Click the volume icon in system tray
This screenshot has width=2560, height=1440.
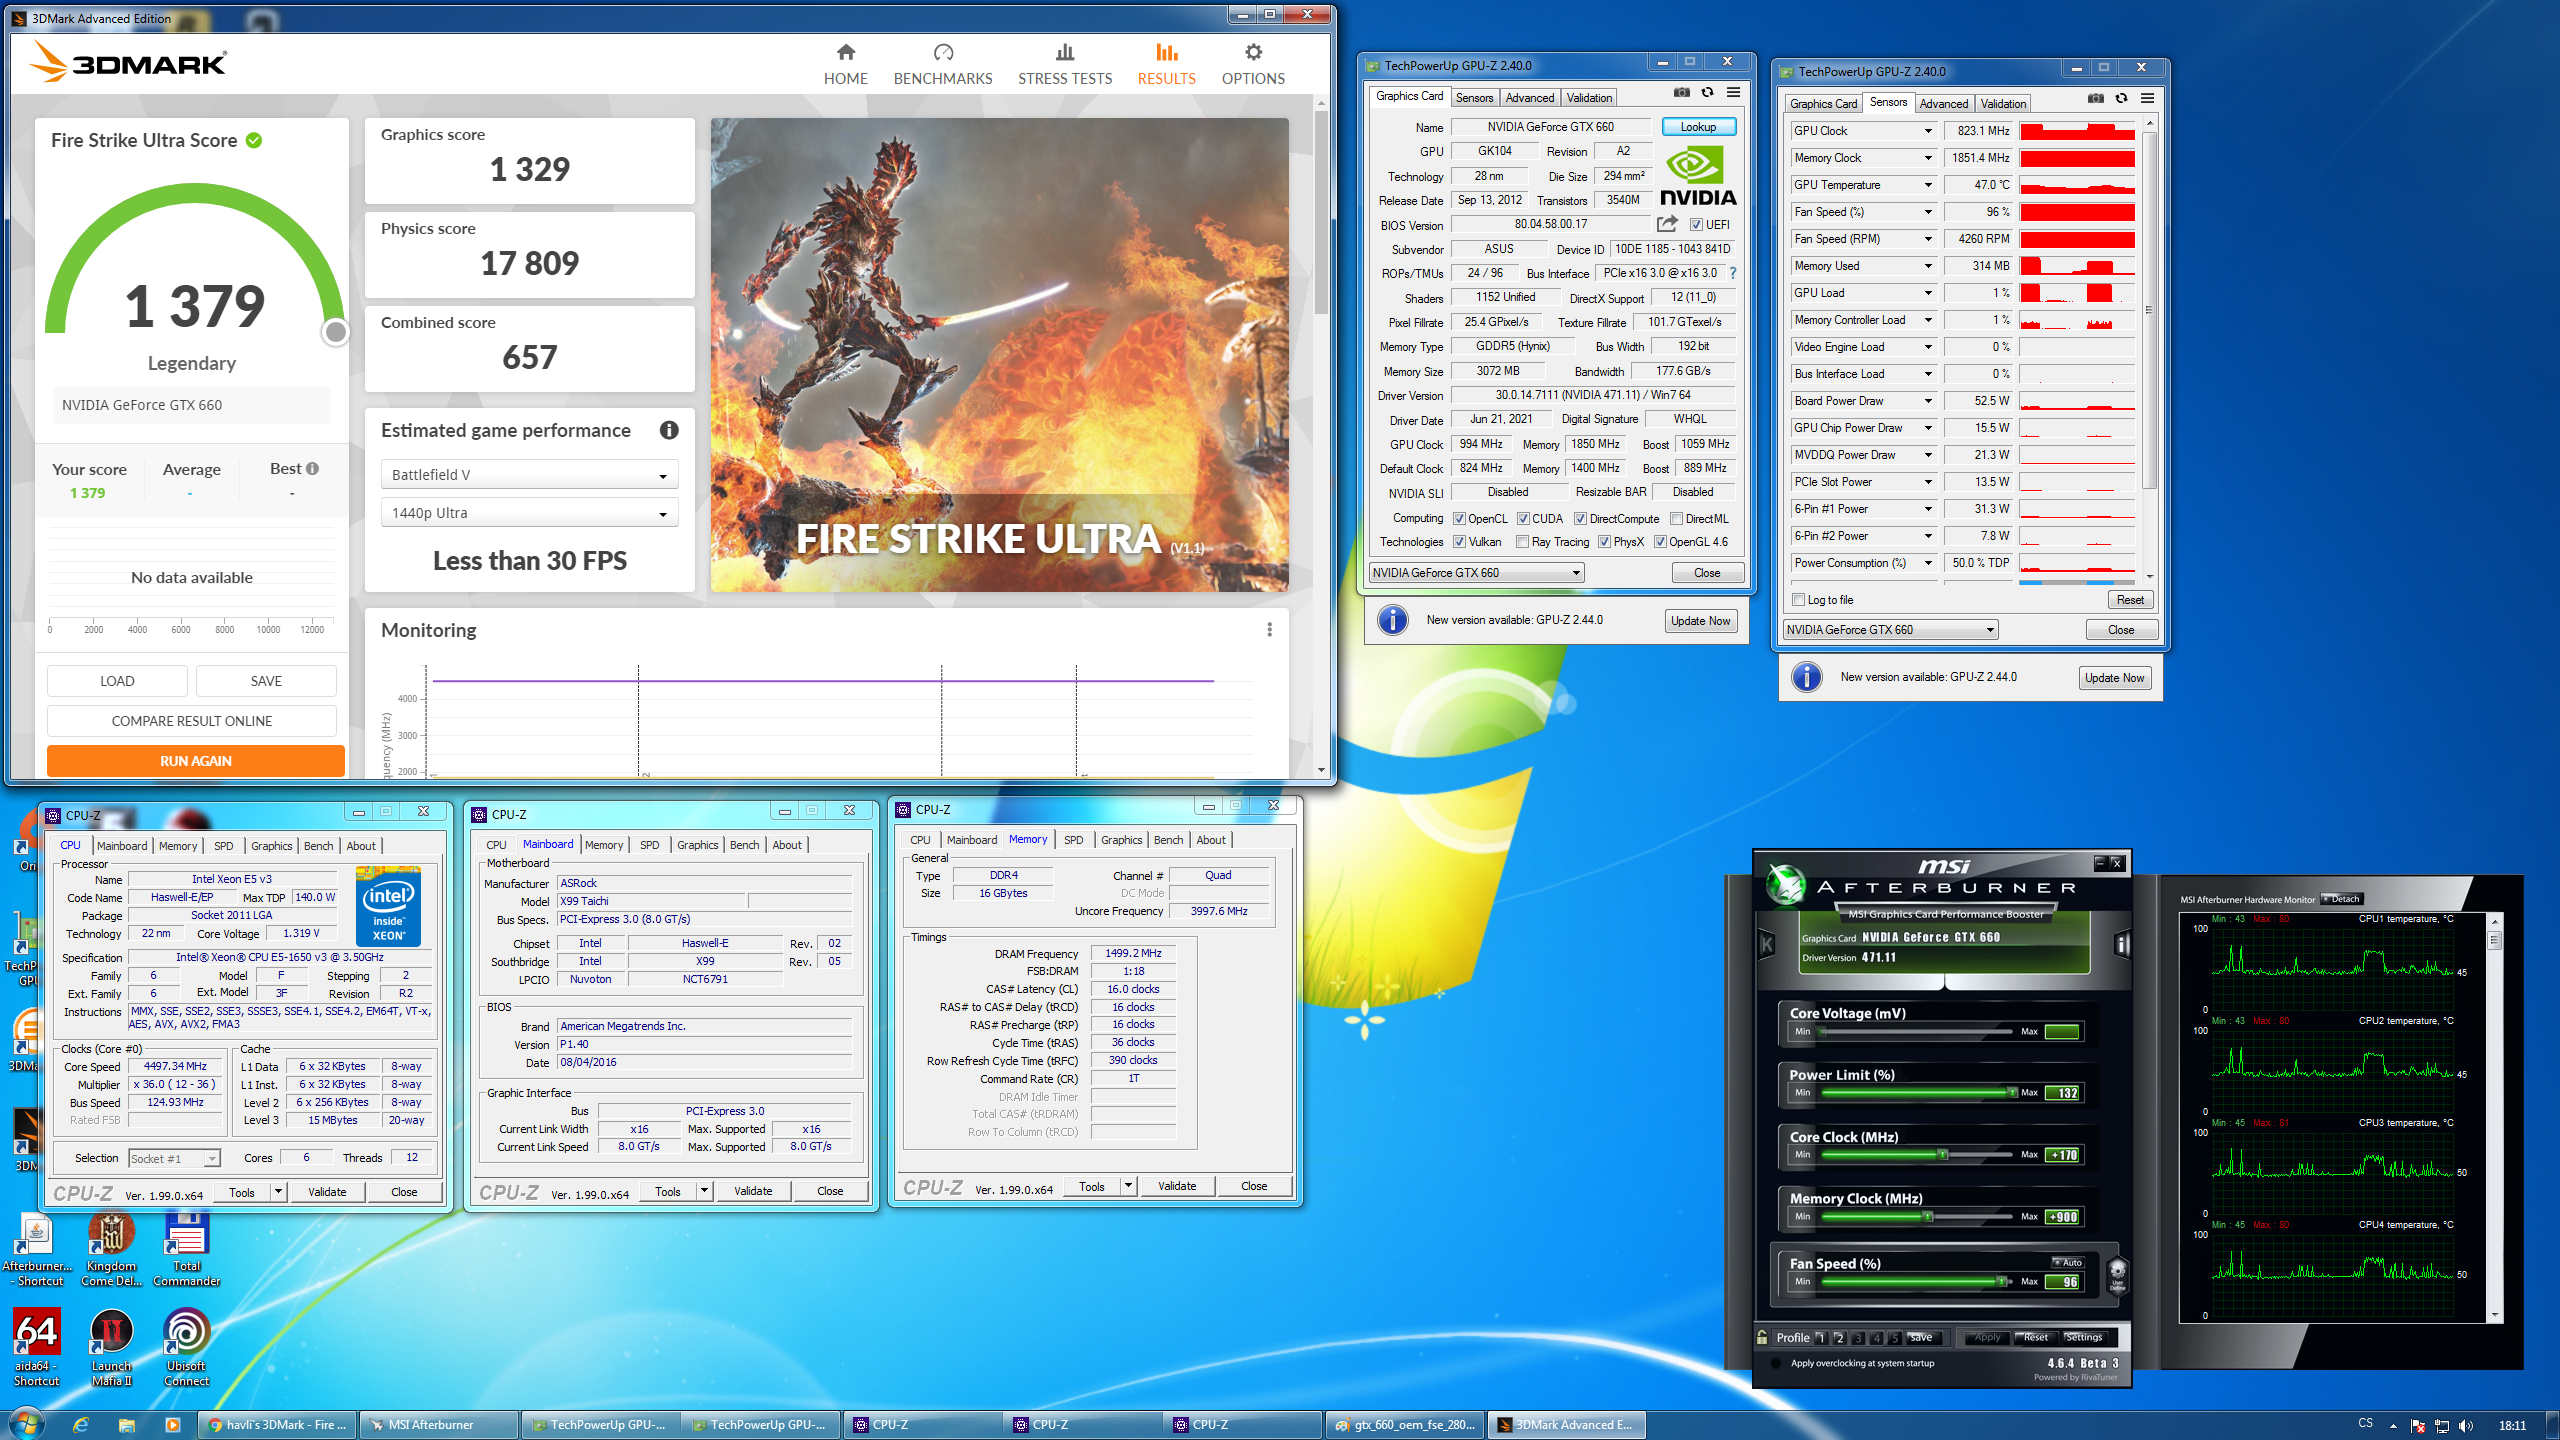[x=2466, y=1426]
